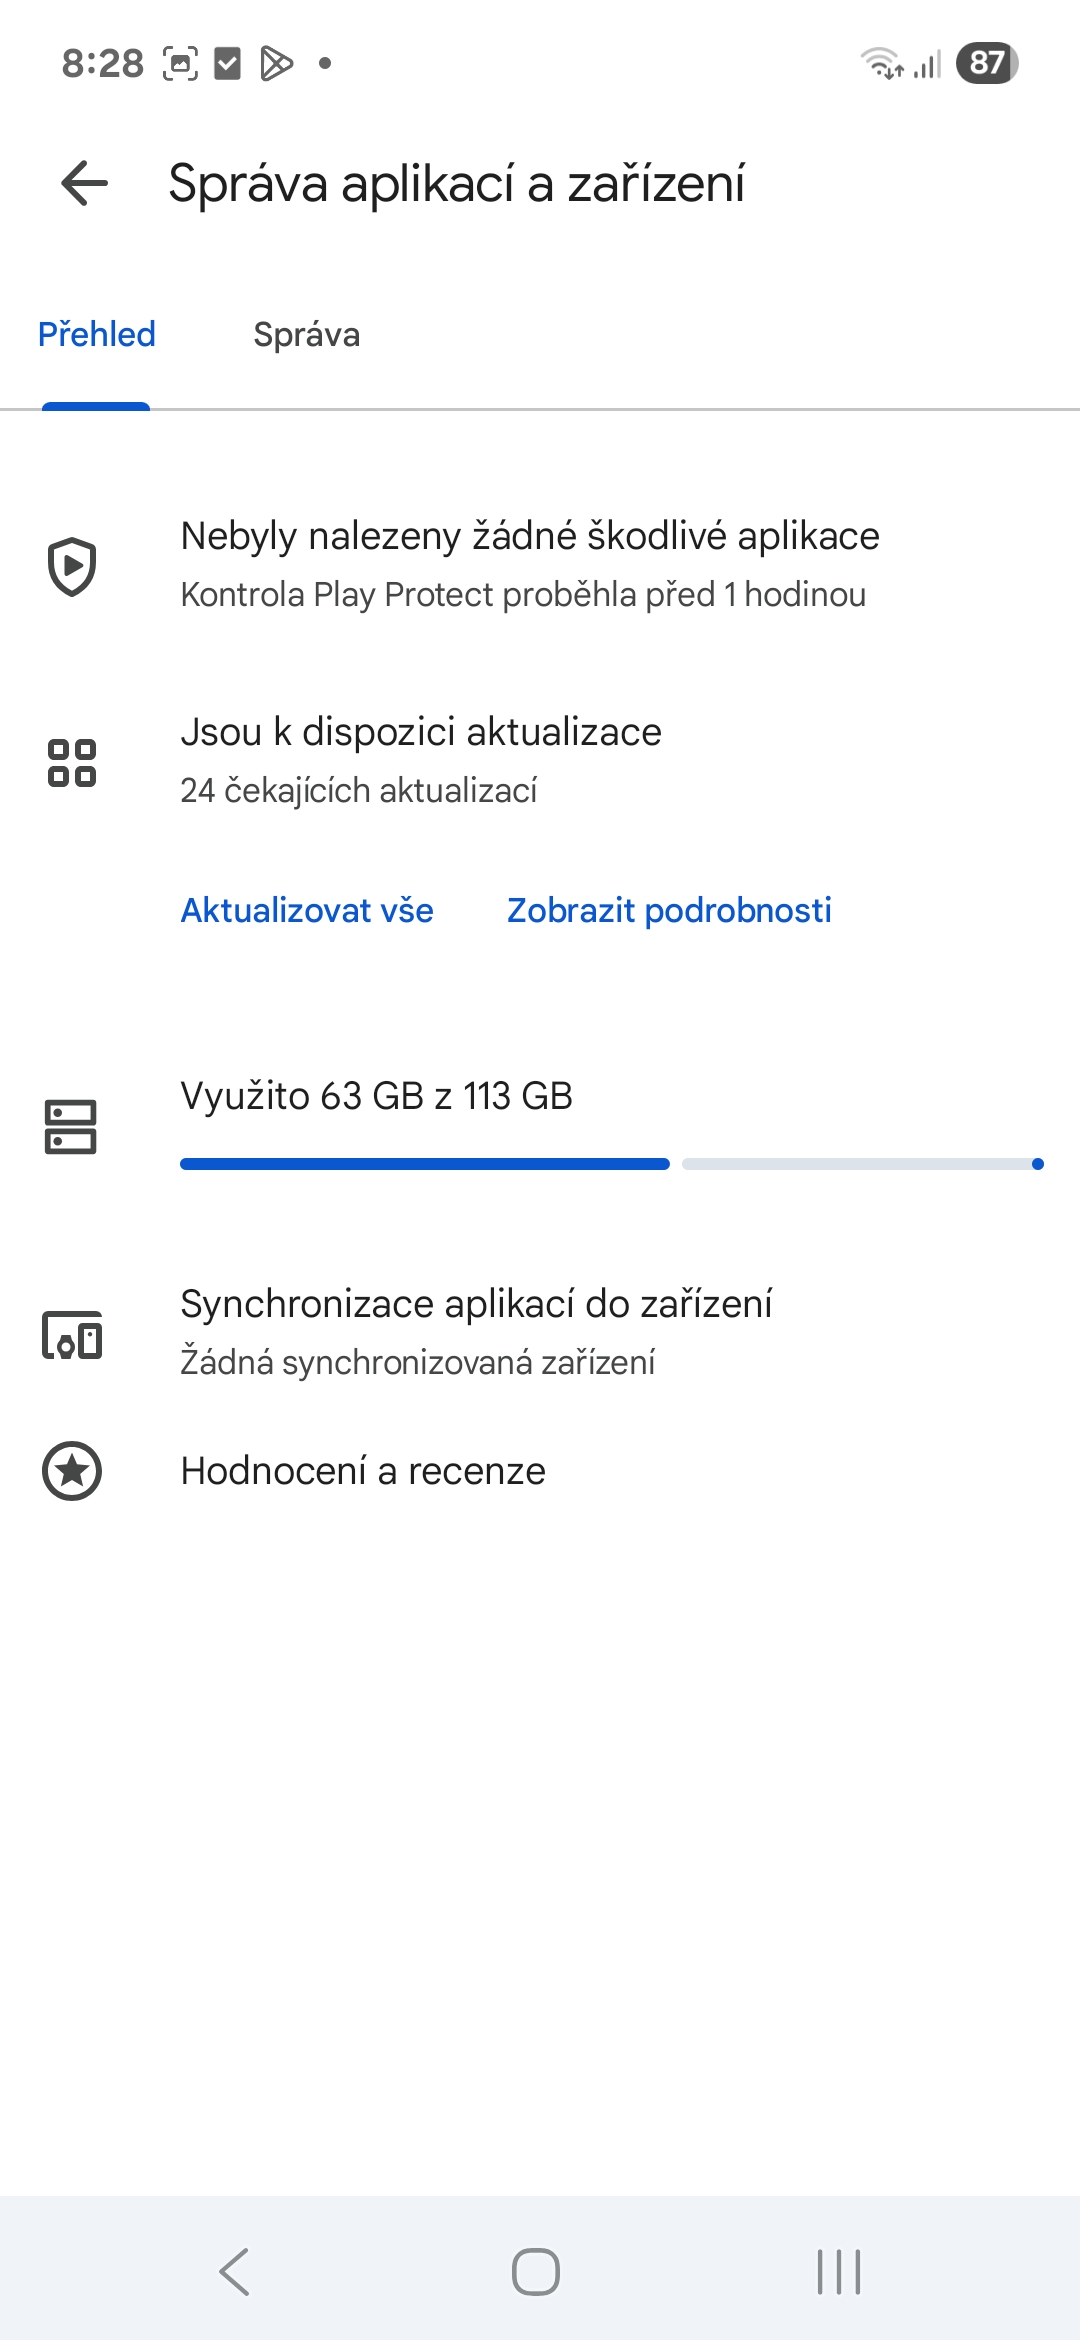Tap Zobrazit podrobnosti link
Screen dimensions: 1080x2340
pos(669,910)
